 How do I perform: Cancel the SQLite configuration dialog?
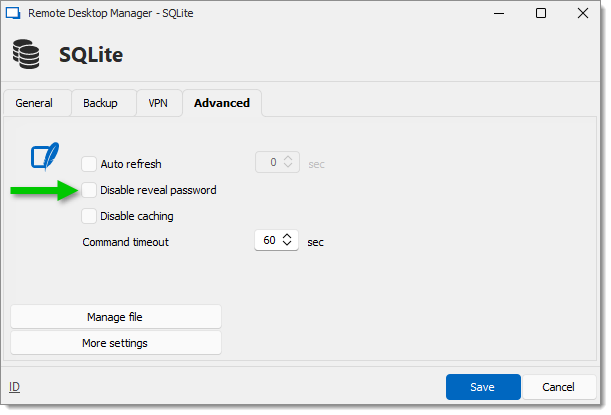point(558,387)
